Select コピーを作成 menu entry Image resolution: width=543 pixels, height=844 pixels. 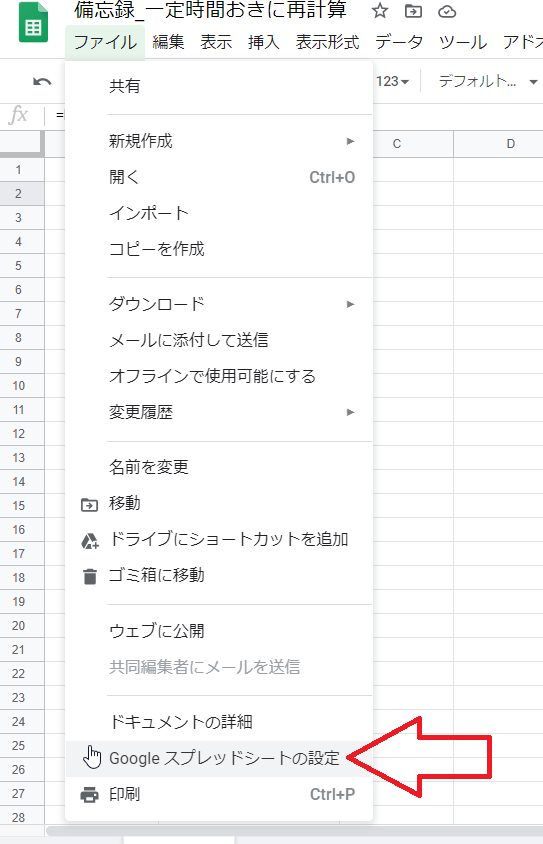click(219, 249)
